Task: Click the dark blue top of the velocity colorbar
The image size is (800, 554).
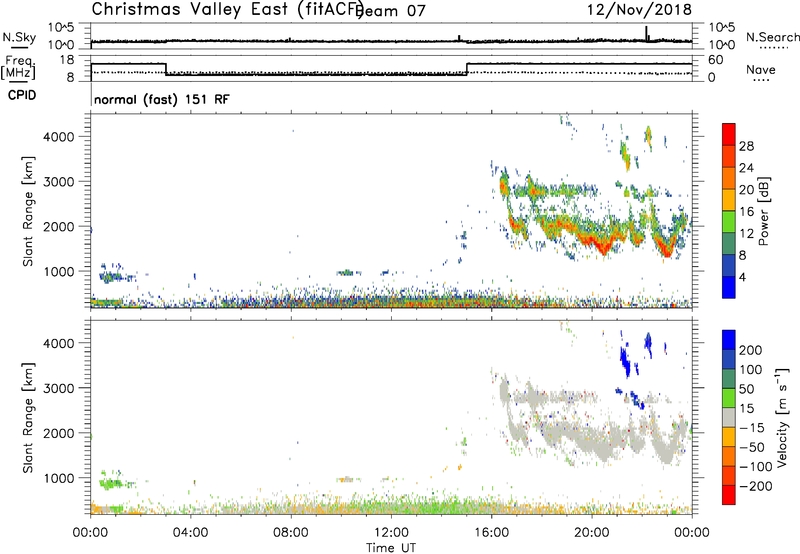Action: pos(729,340)
